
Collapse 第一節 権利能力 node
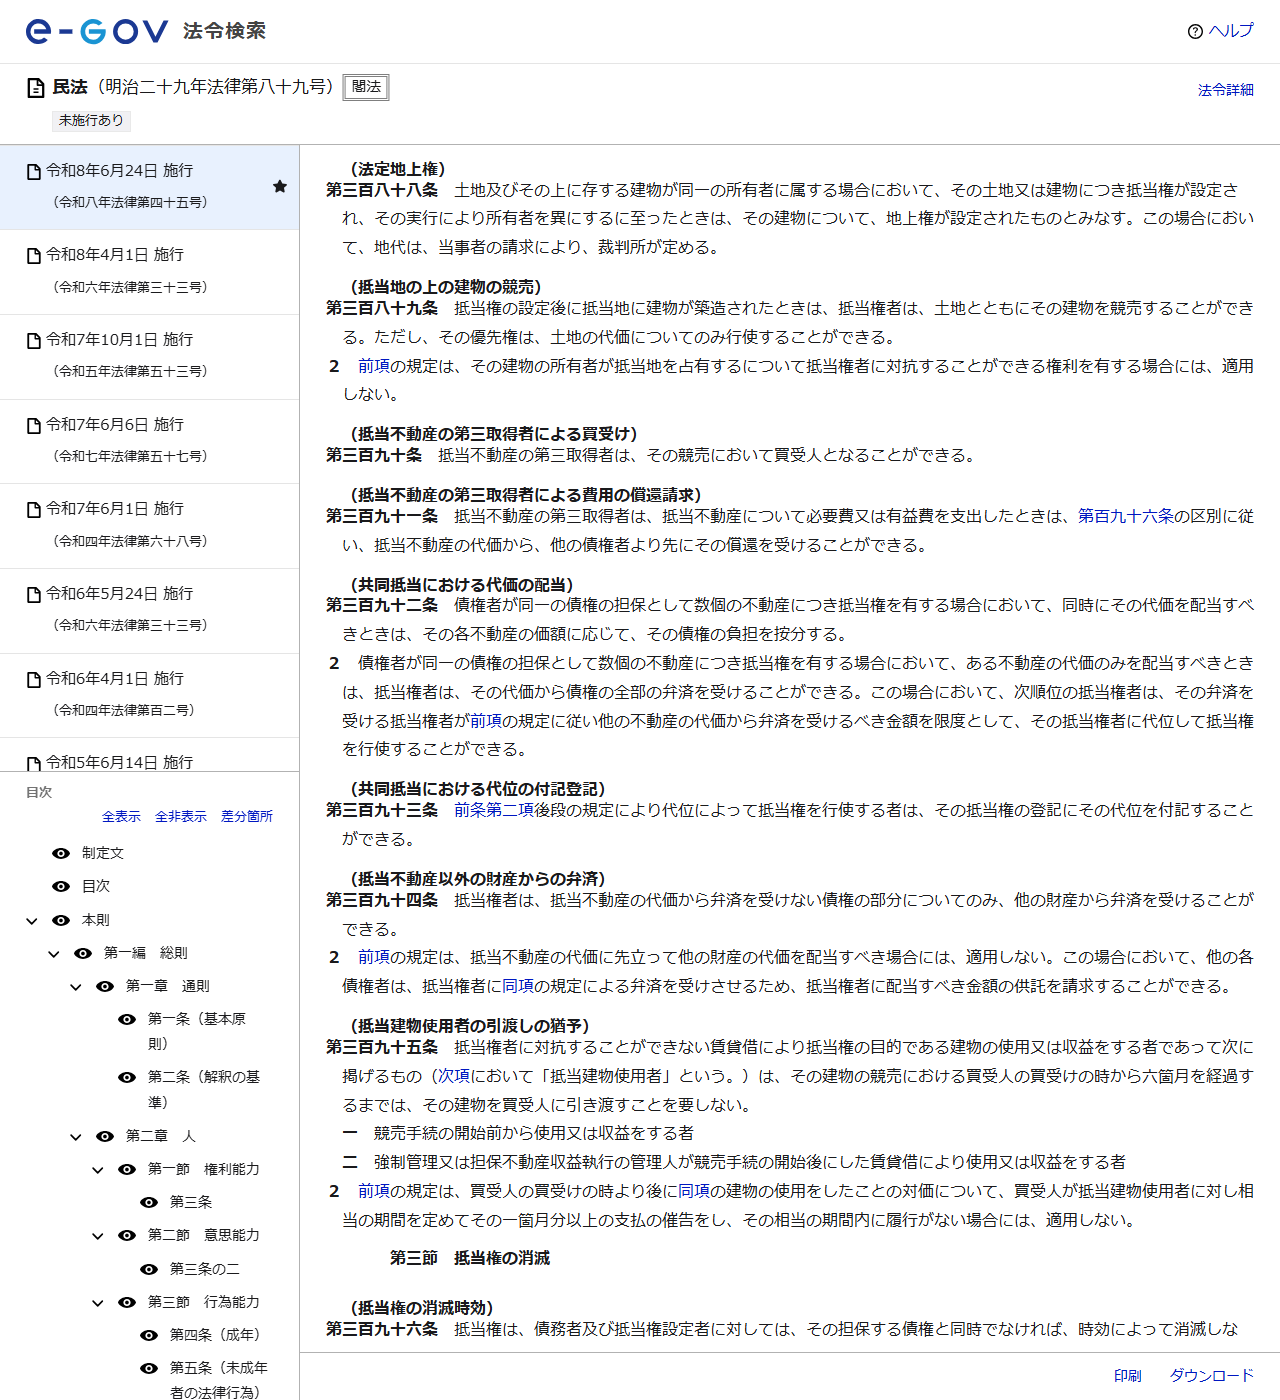(x=98, y=1170)
